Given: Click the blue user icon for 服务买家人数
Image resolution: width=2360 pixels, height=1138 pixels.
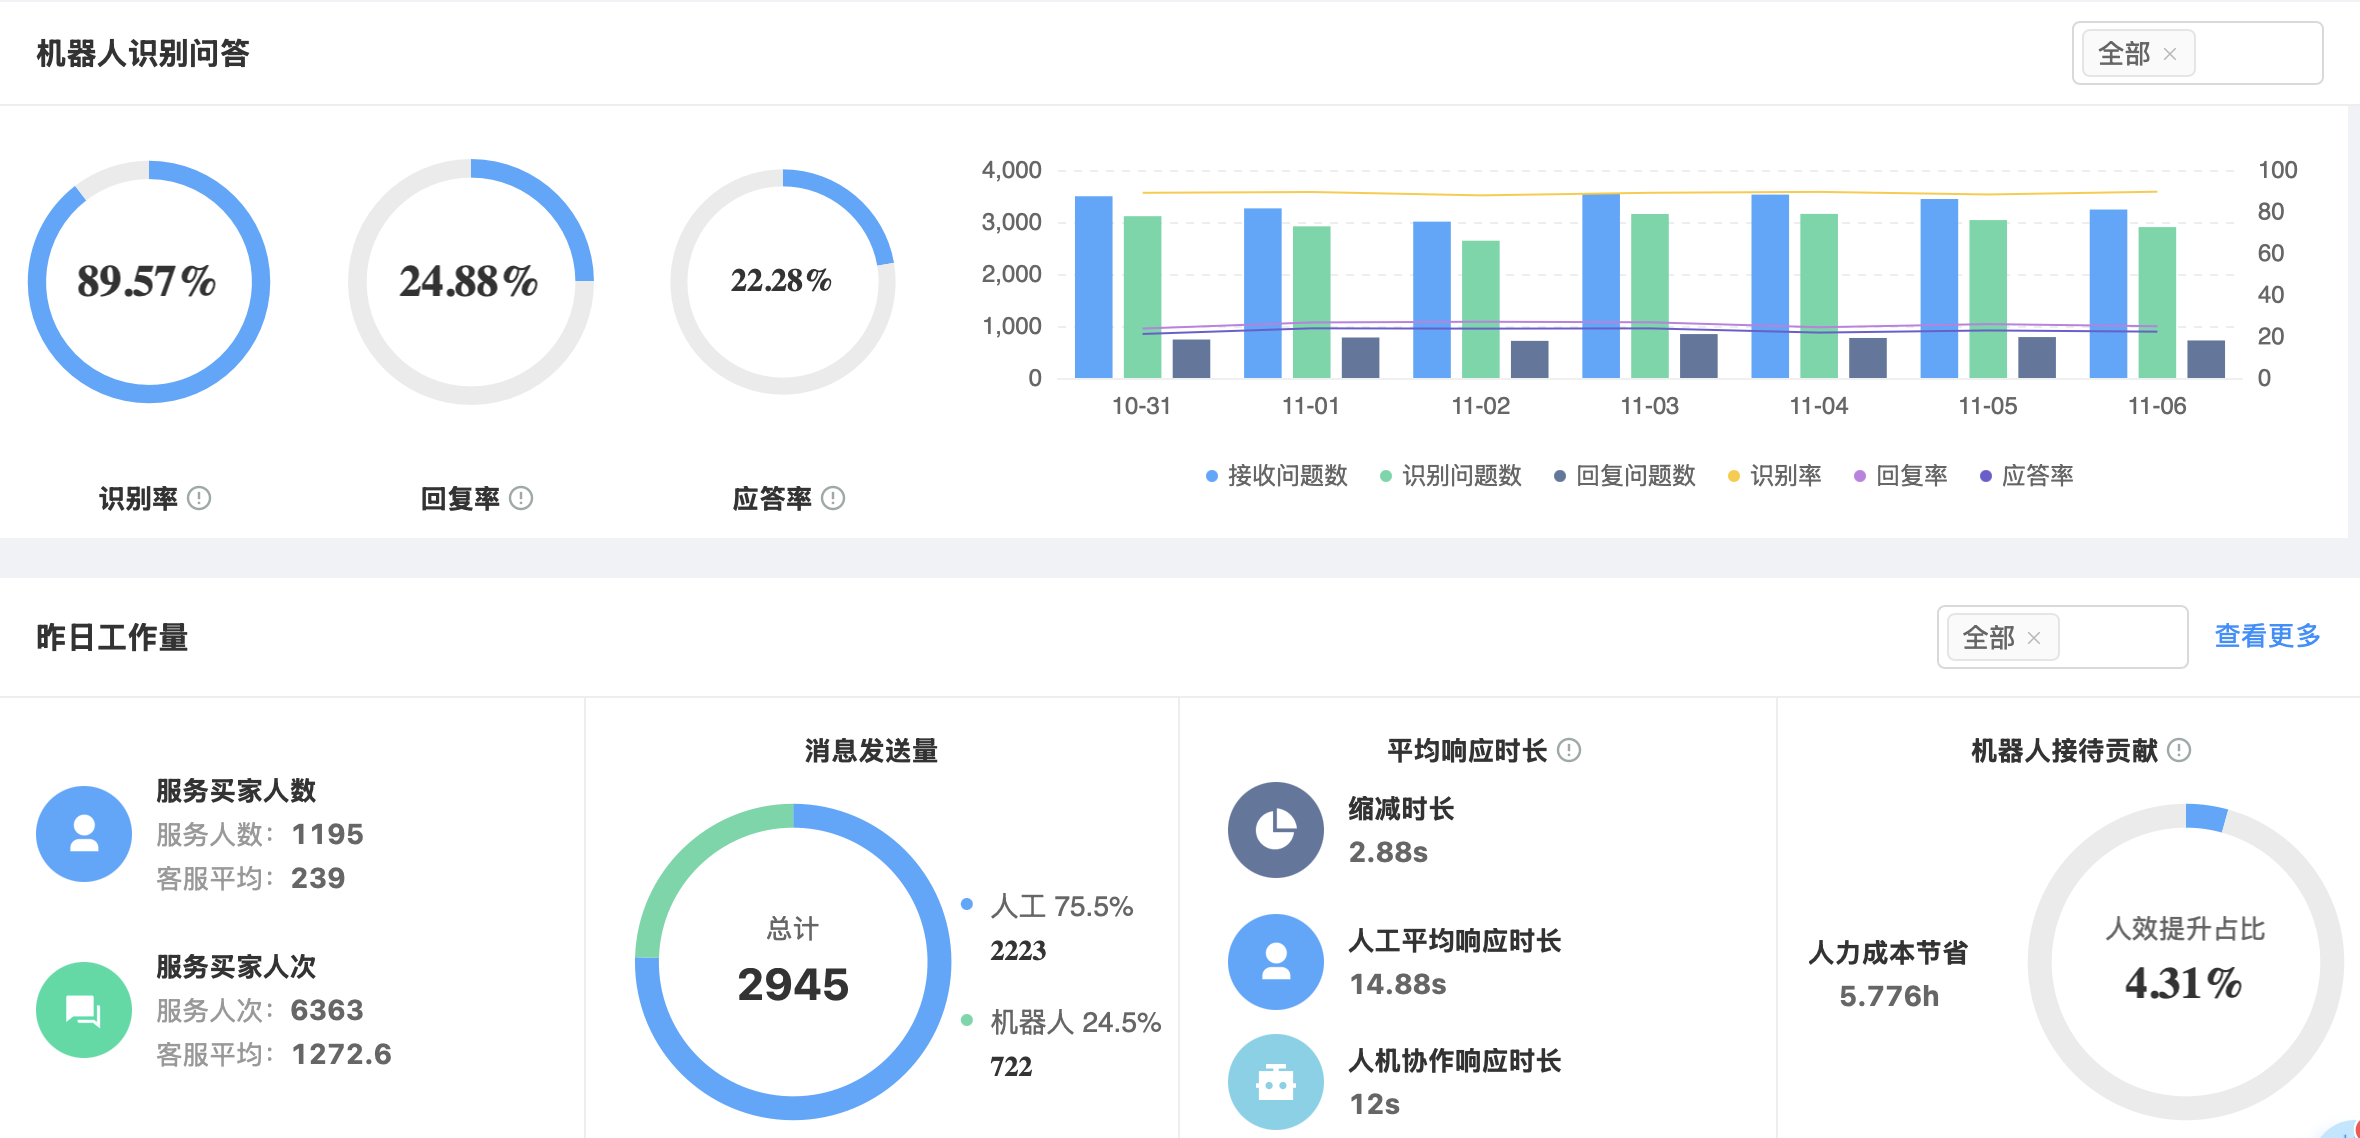Looking at the screenshot, I should 84,833.
